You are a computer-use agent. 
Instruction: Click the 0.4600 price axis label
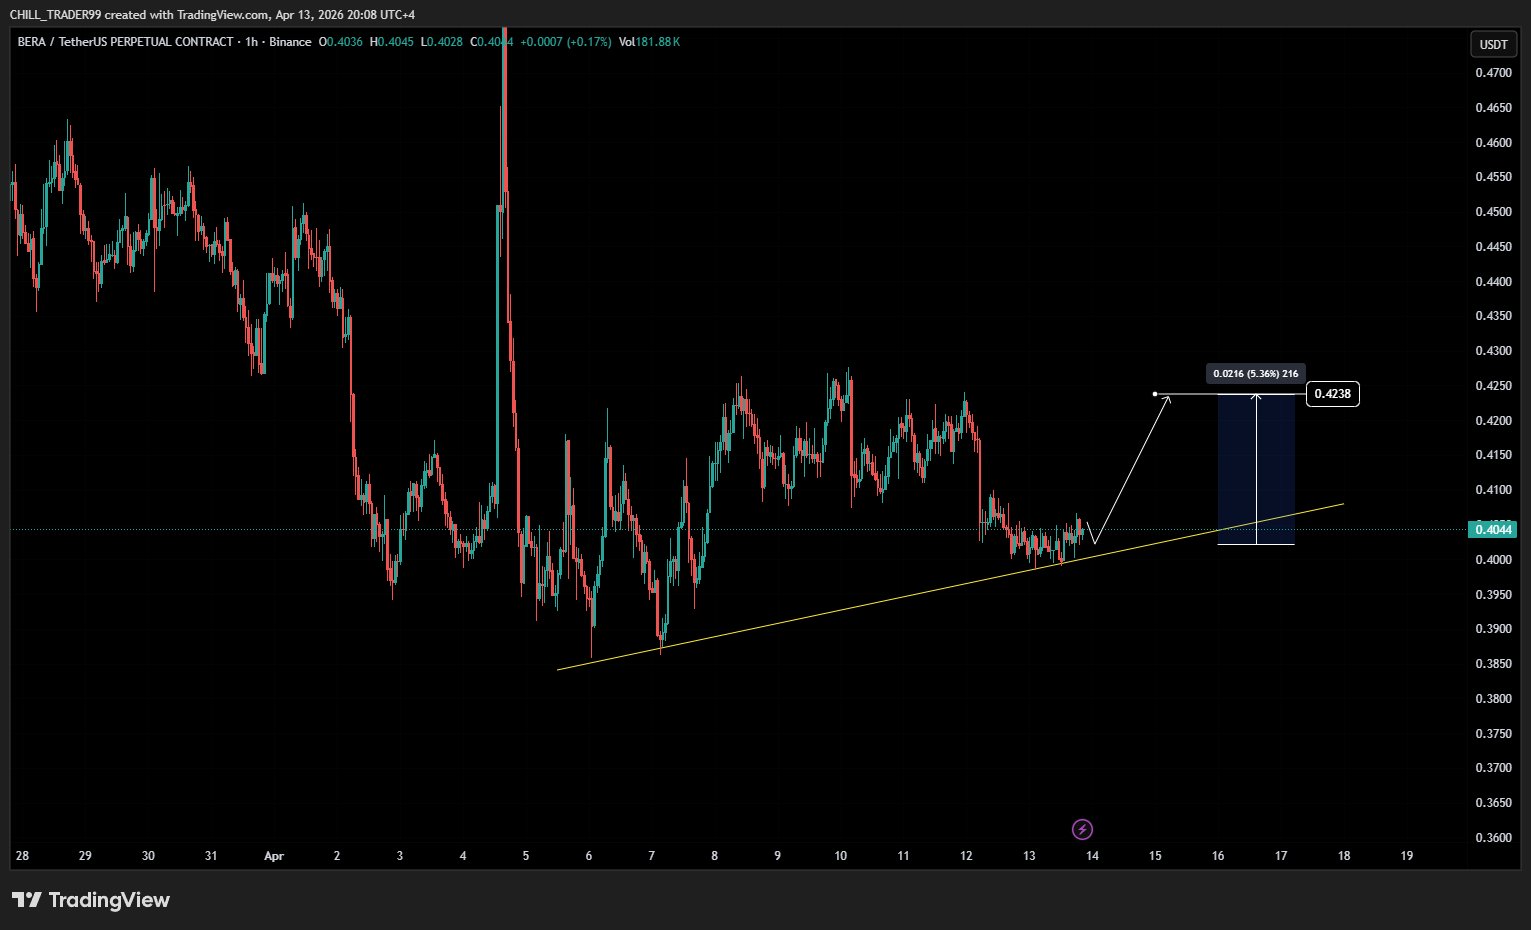1493,143
